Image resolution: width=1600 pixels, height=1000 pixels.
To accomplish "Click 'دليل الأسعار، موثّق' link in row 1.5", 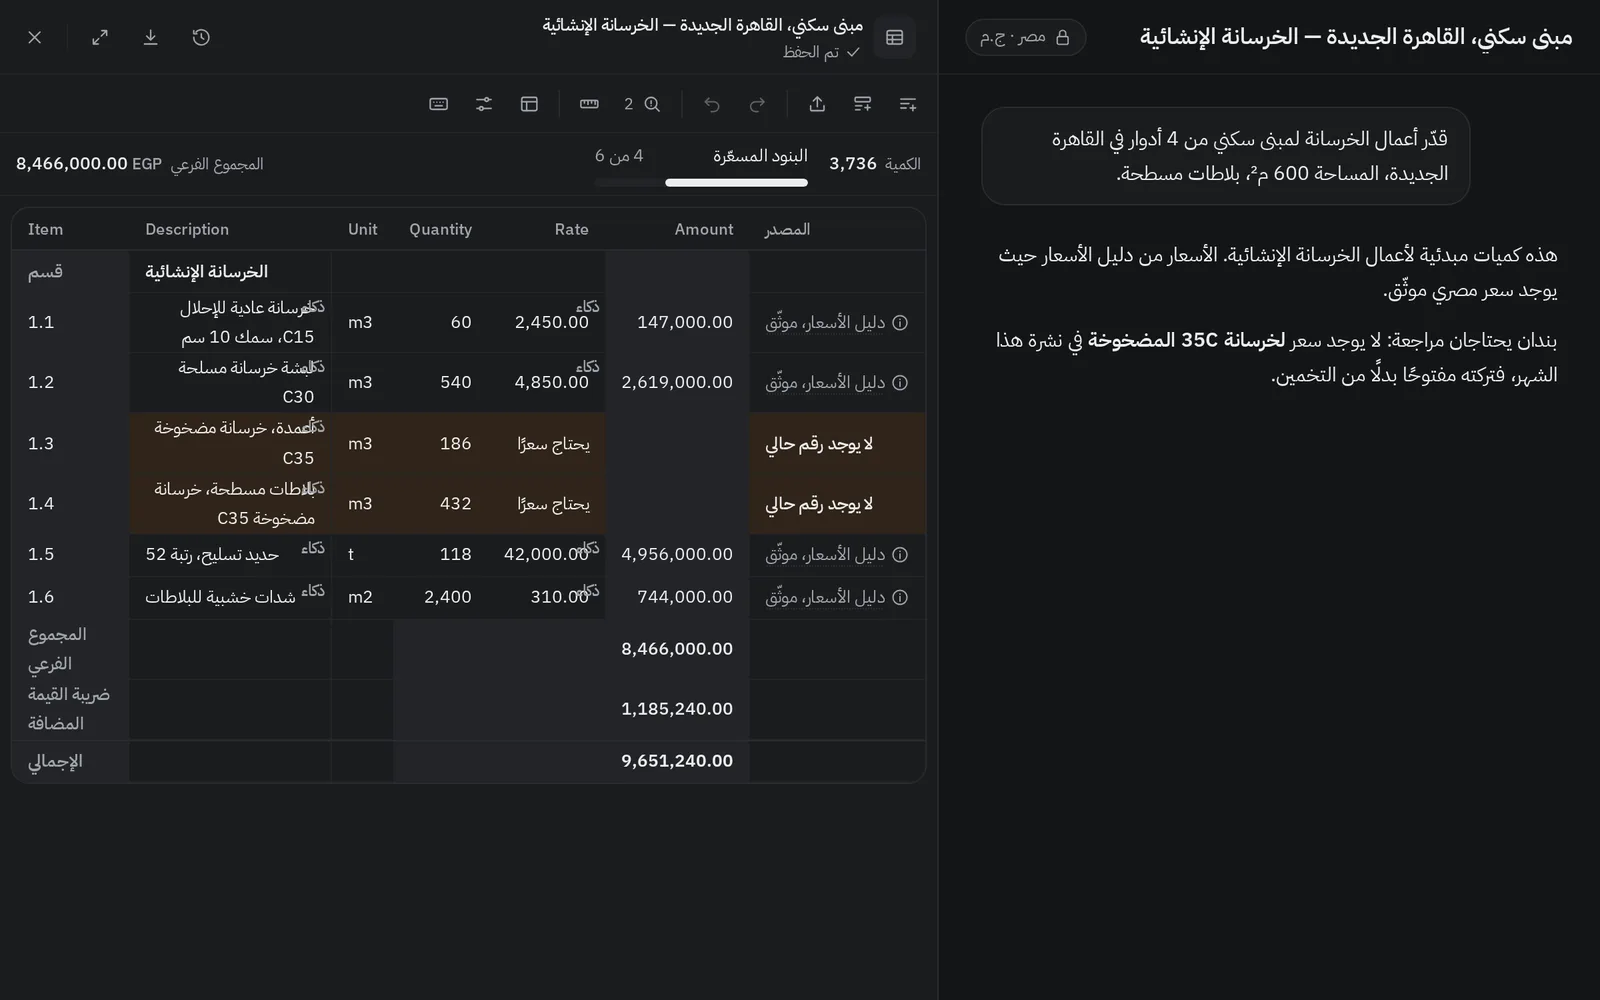I will coord(825,555).
